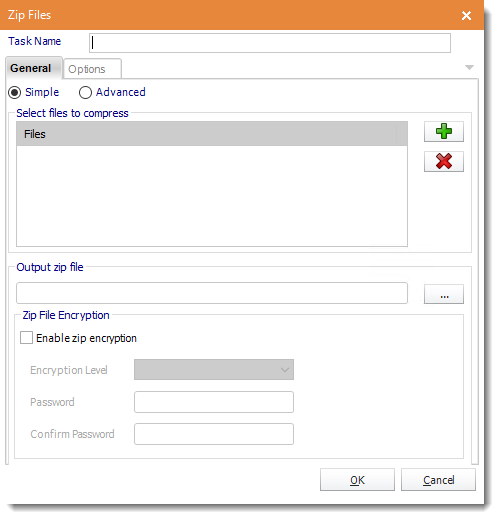This screenshot has height=519, width=499.
Task: Browse for output zip file with the ellipsis button
Action: [444, 294]
